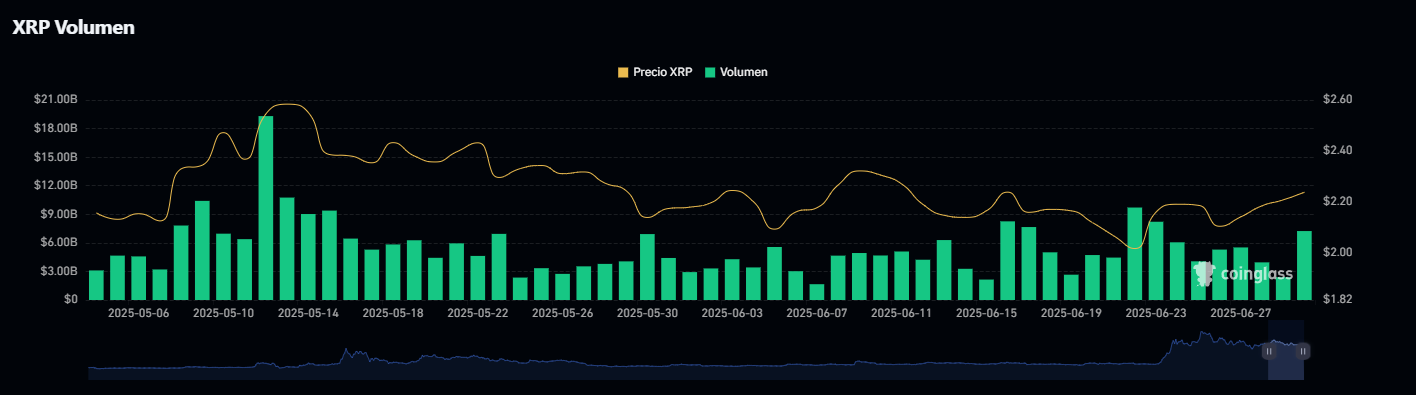Click the green Volumen legend swatch

(x=710, y=73)
